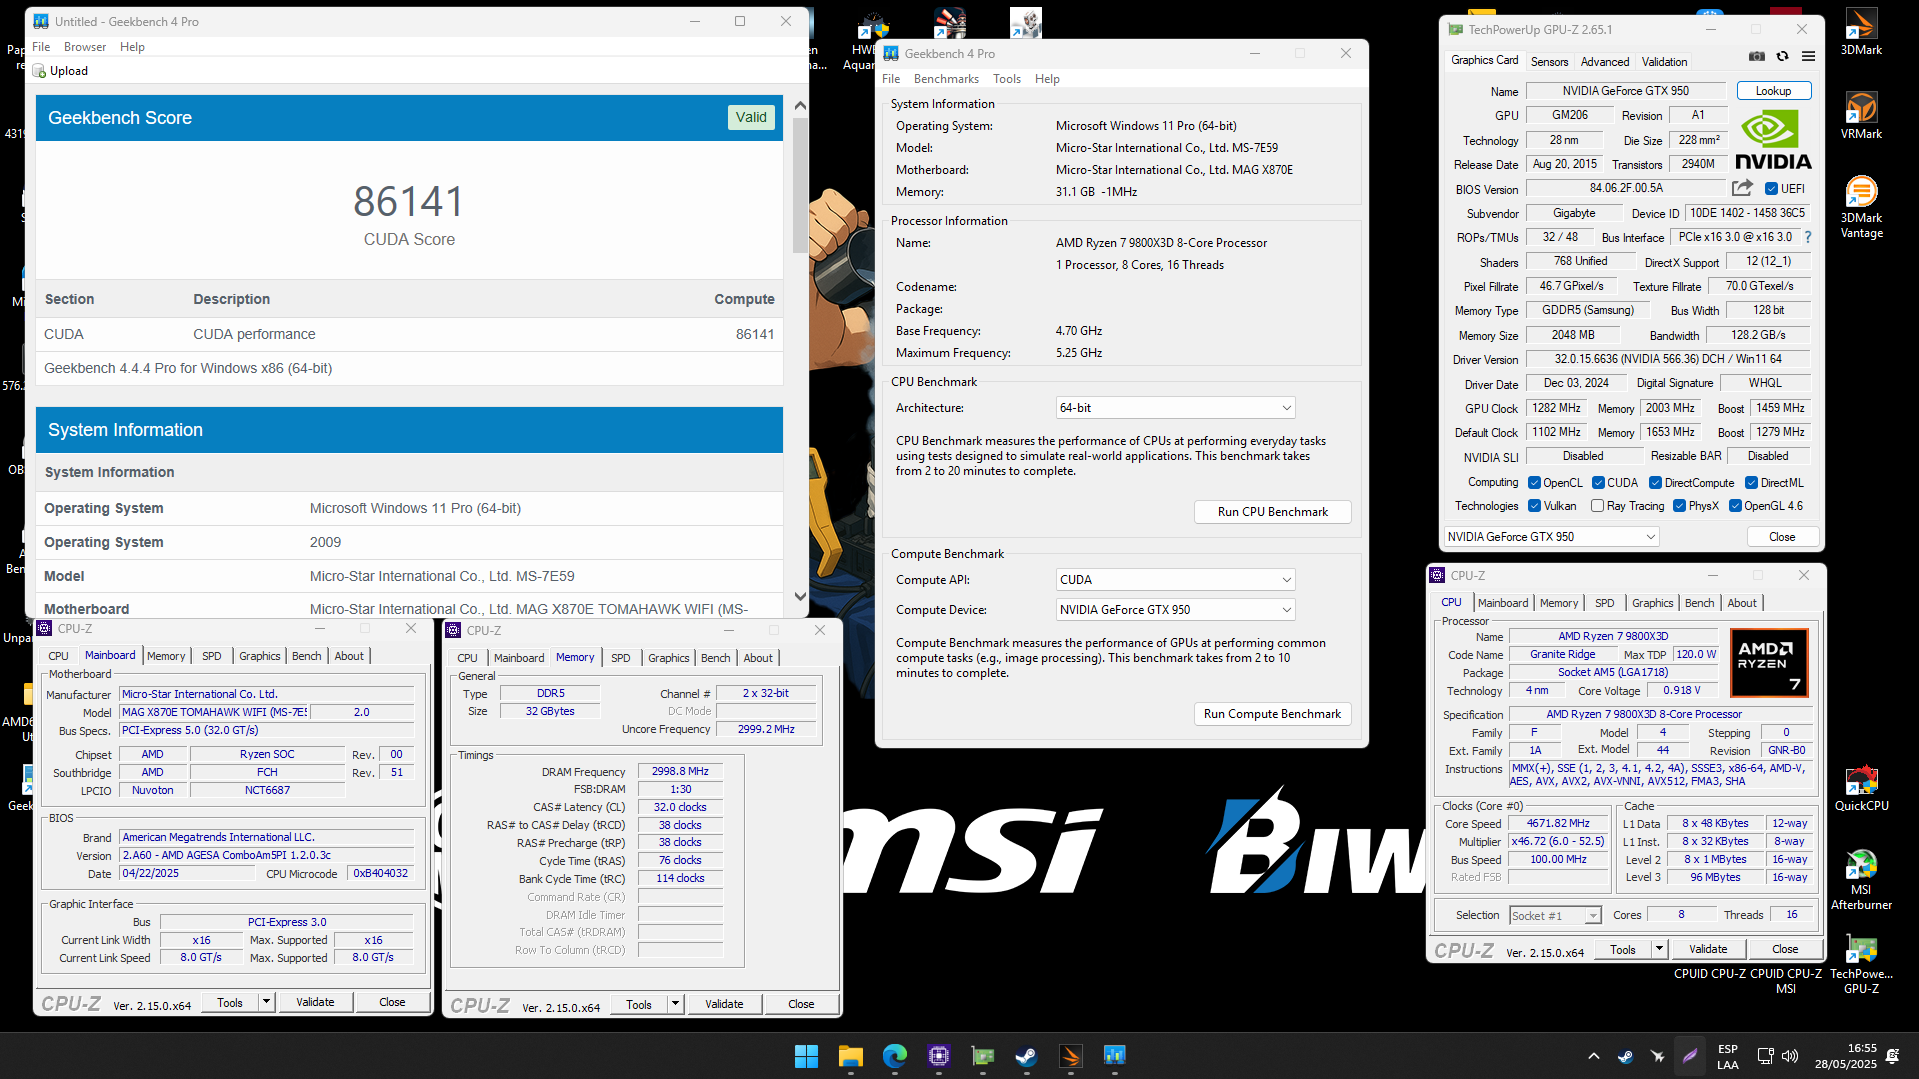Click the DRAM Frequency 2998.8 MHz value
The width and height of the screenshot is (1919, 1079).
click(680, 772)
